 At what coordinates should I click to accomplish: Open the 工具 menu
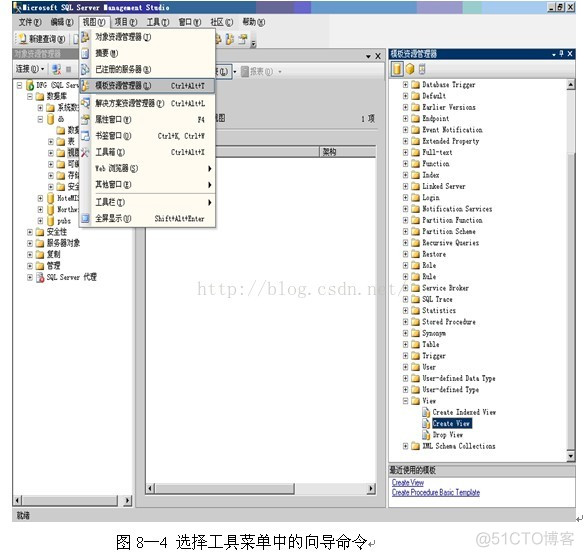pos(158,22)
